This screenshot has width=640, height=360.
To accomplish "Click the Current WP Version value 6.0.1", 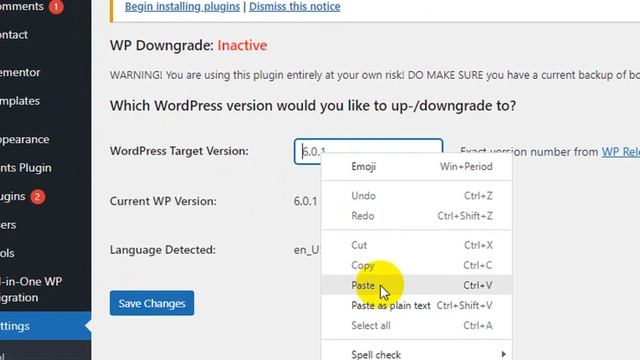I will click(x=305, y=201).
